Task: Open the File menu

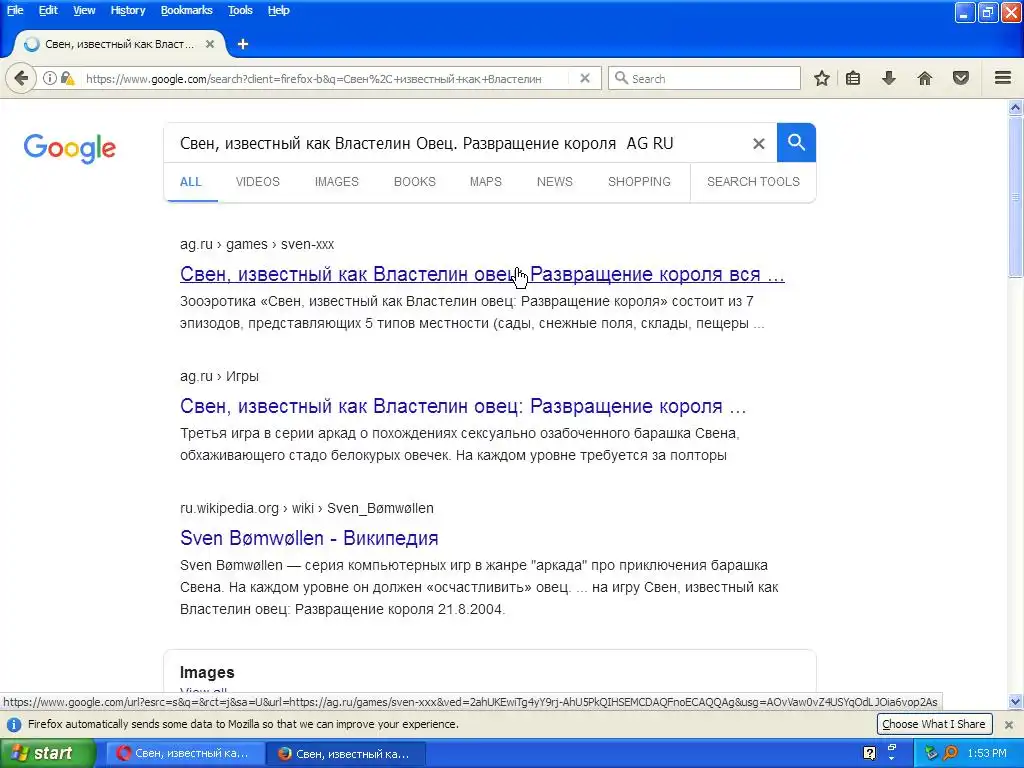Action: pos(15,10)
